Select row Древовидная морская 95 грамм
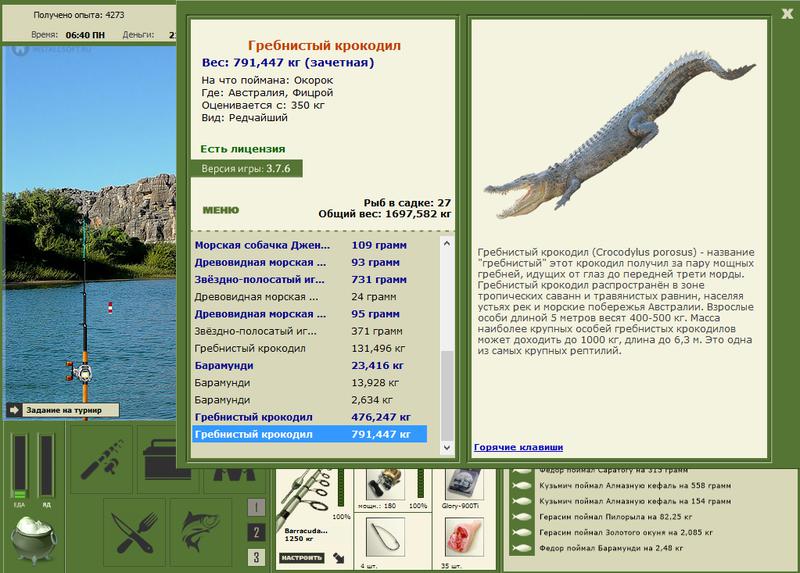Viewport: 800px width, 573px height. 310,314
